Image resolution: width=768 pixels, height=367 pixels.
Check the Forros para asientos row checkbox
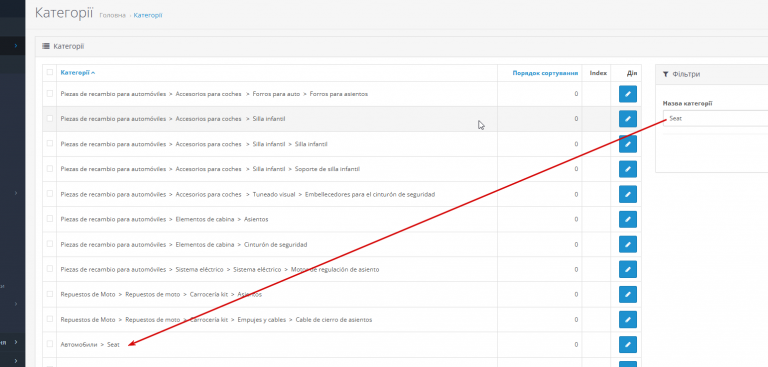[x=49, y=93]
